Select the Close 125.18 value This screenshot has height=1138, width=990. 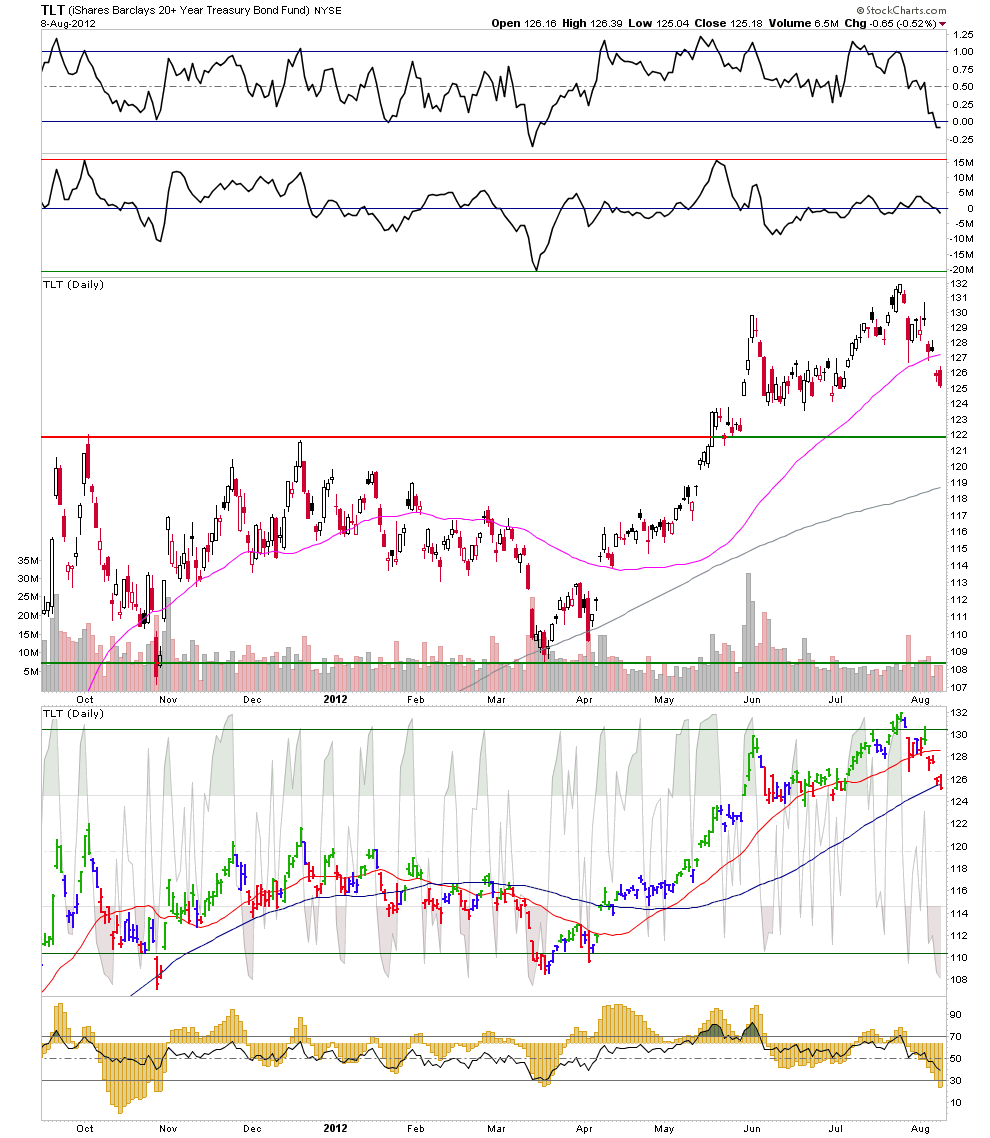[x=729, y=23]
